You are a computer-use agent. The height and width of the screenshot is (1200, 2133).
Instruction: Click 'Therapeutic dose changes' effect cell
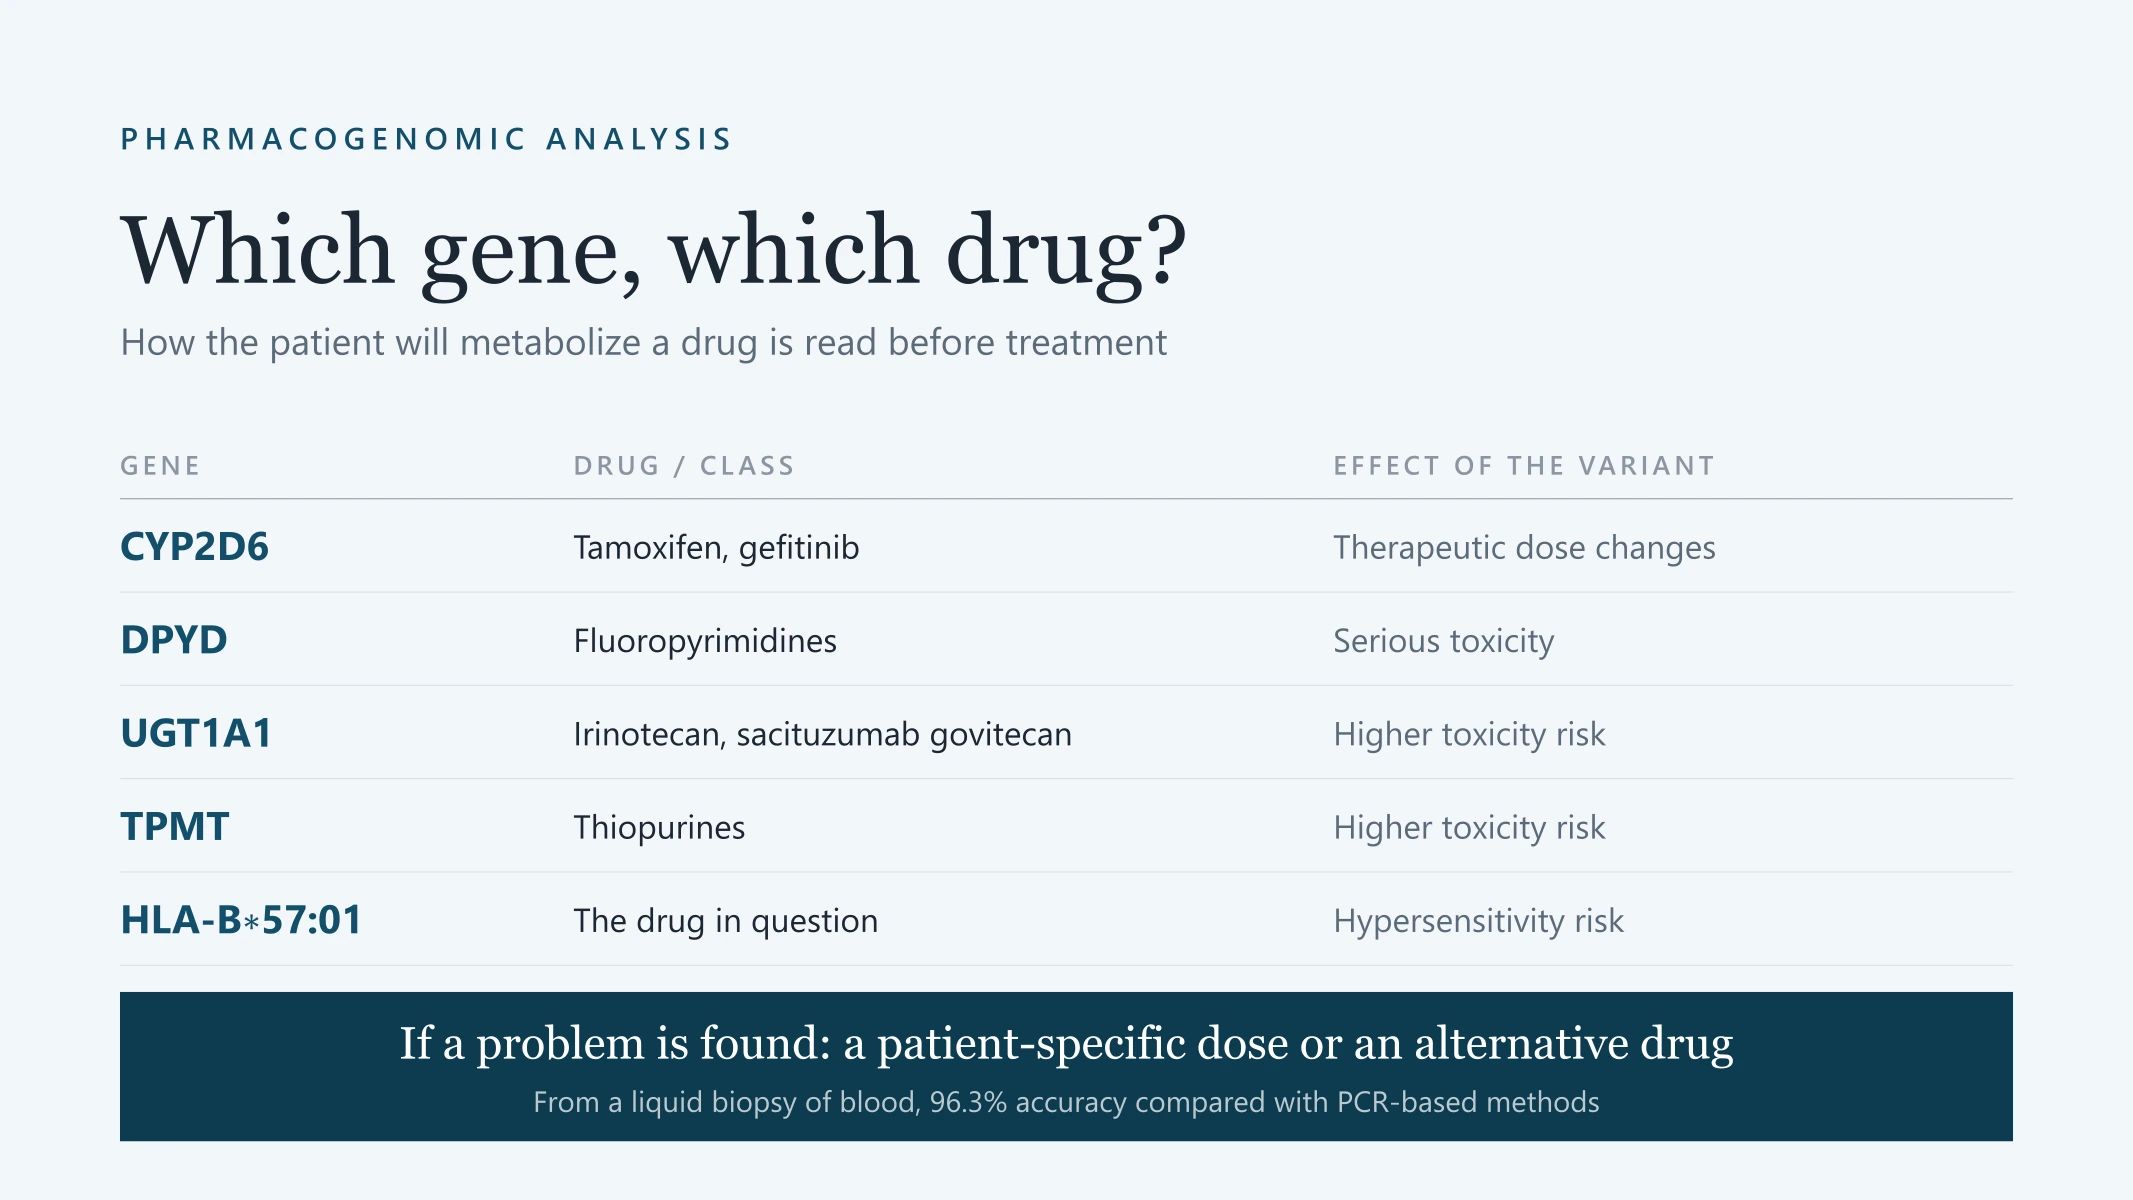click(x=1524, y=548)
